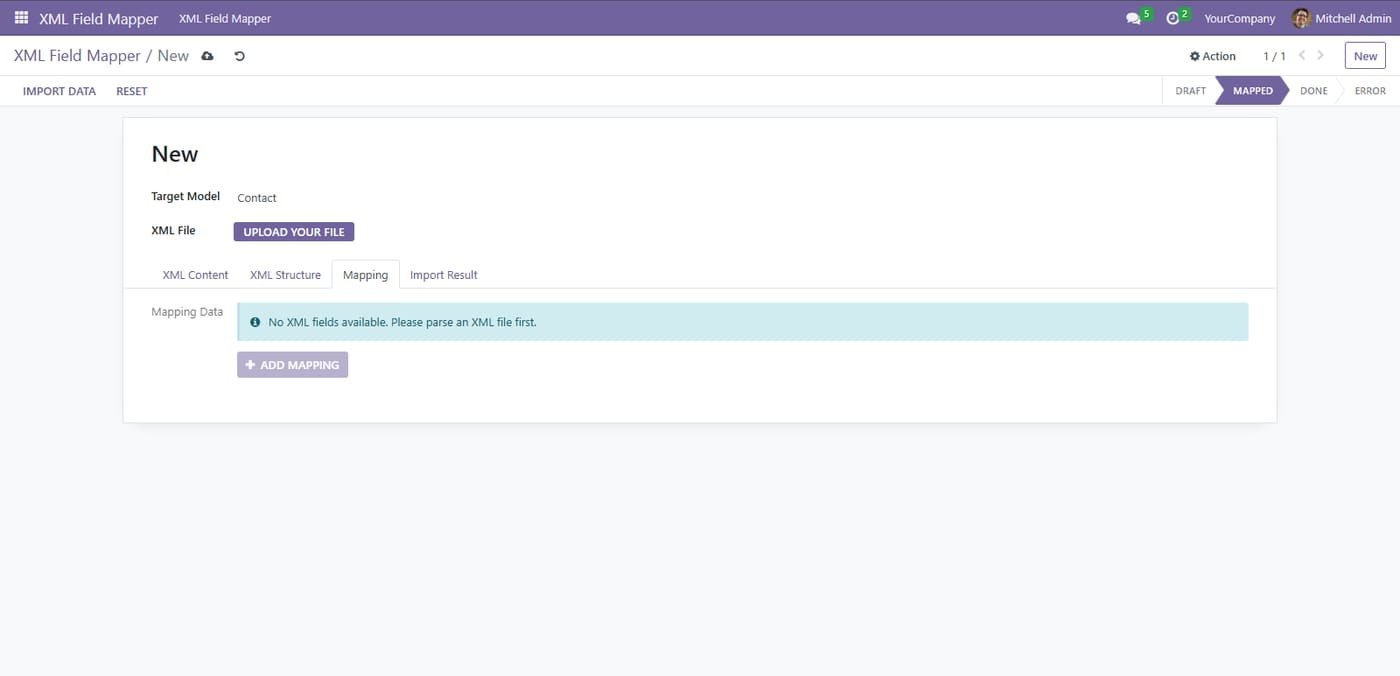1400x676 pixels.
Task: Click the No XML fields available message
Action: coord(402,322)
